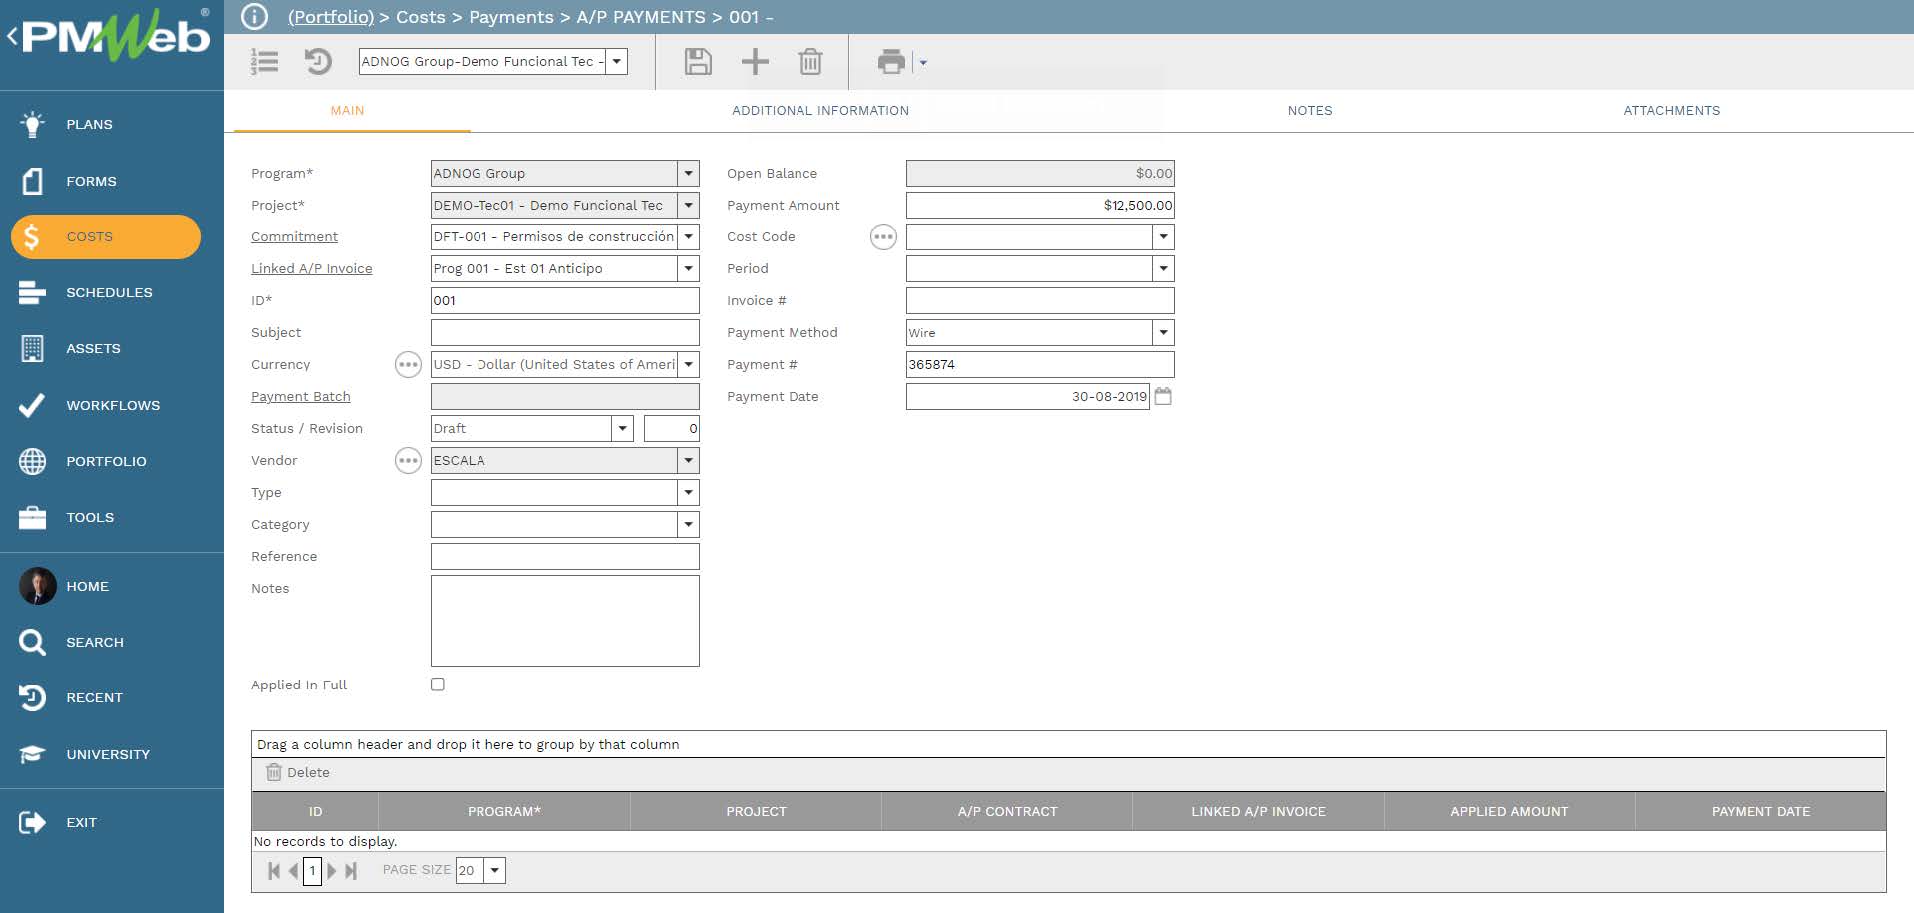1914x913 pixels.
Task: Click the Notes text area
Action: click(x=565, y=621)
